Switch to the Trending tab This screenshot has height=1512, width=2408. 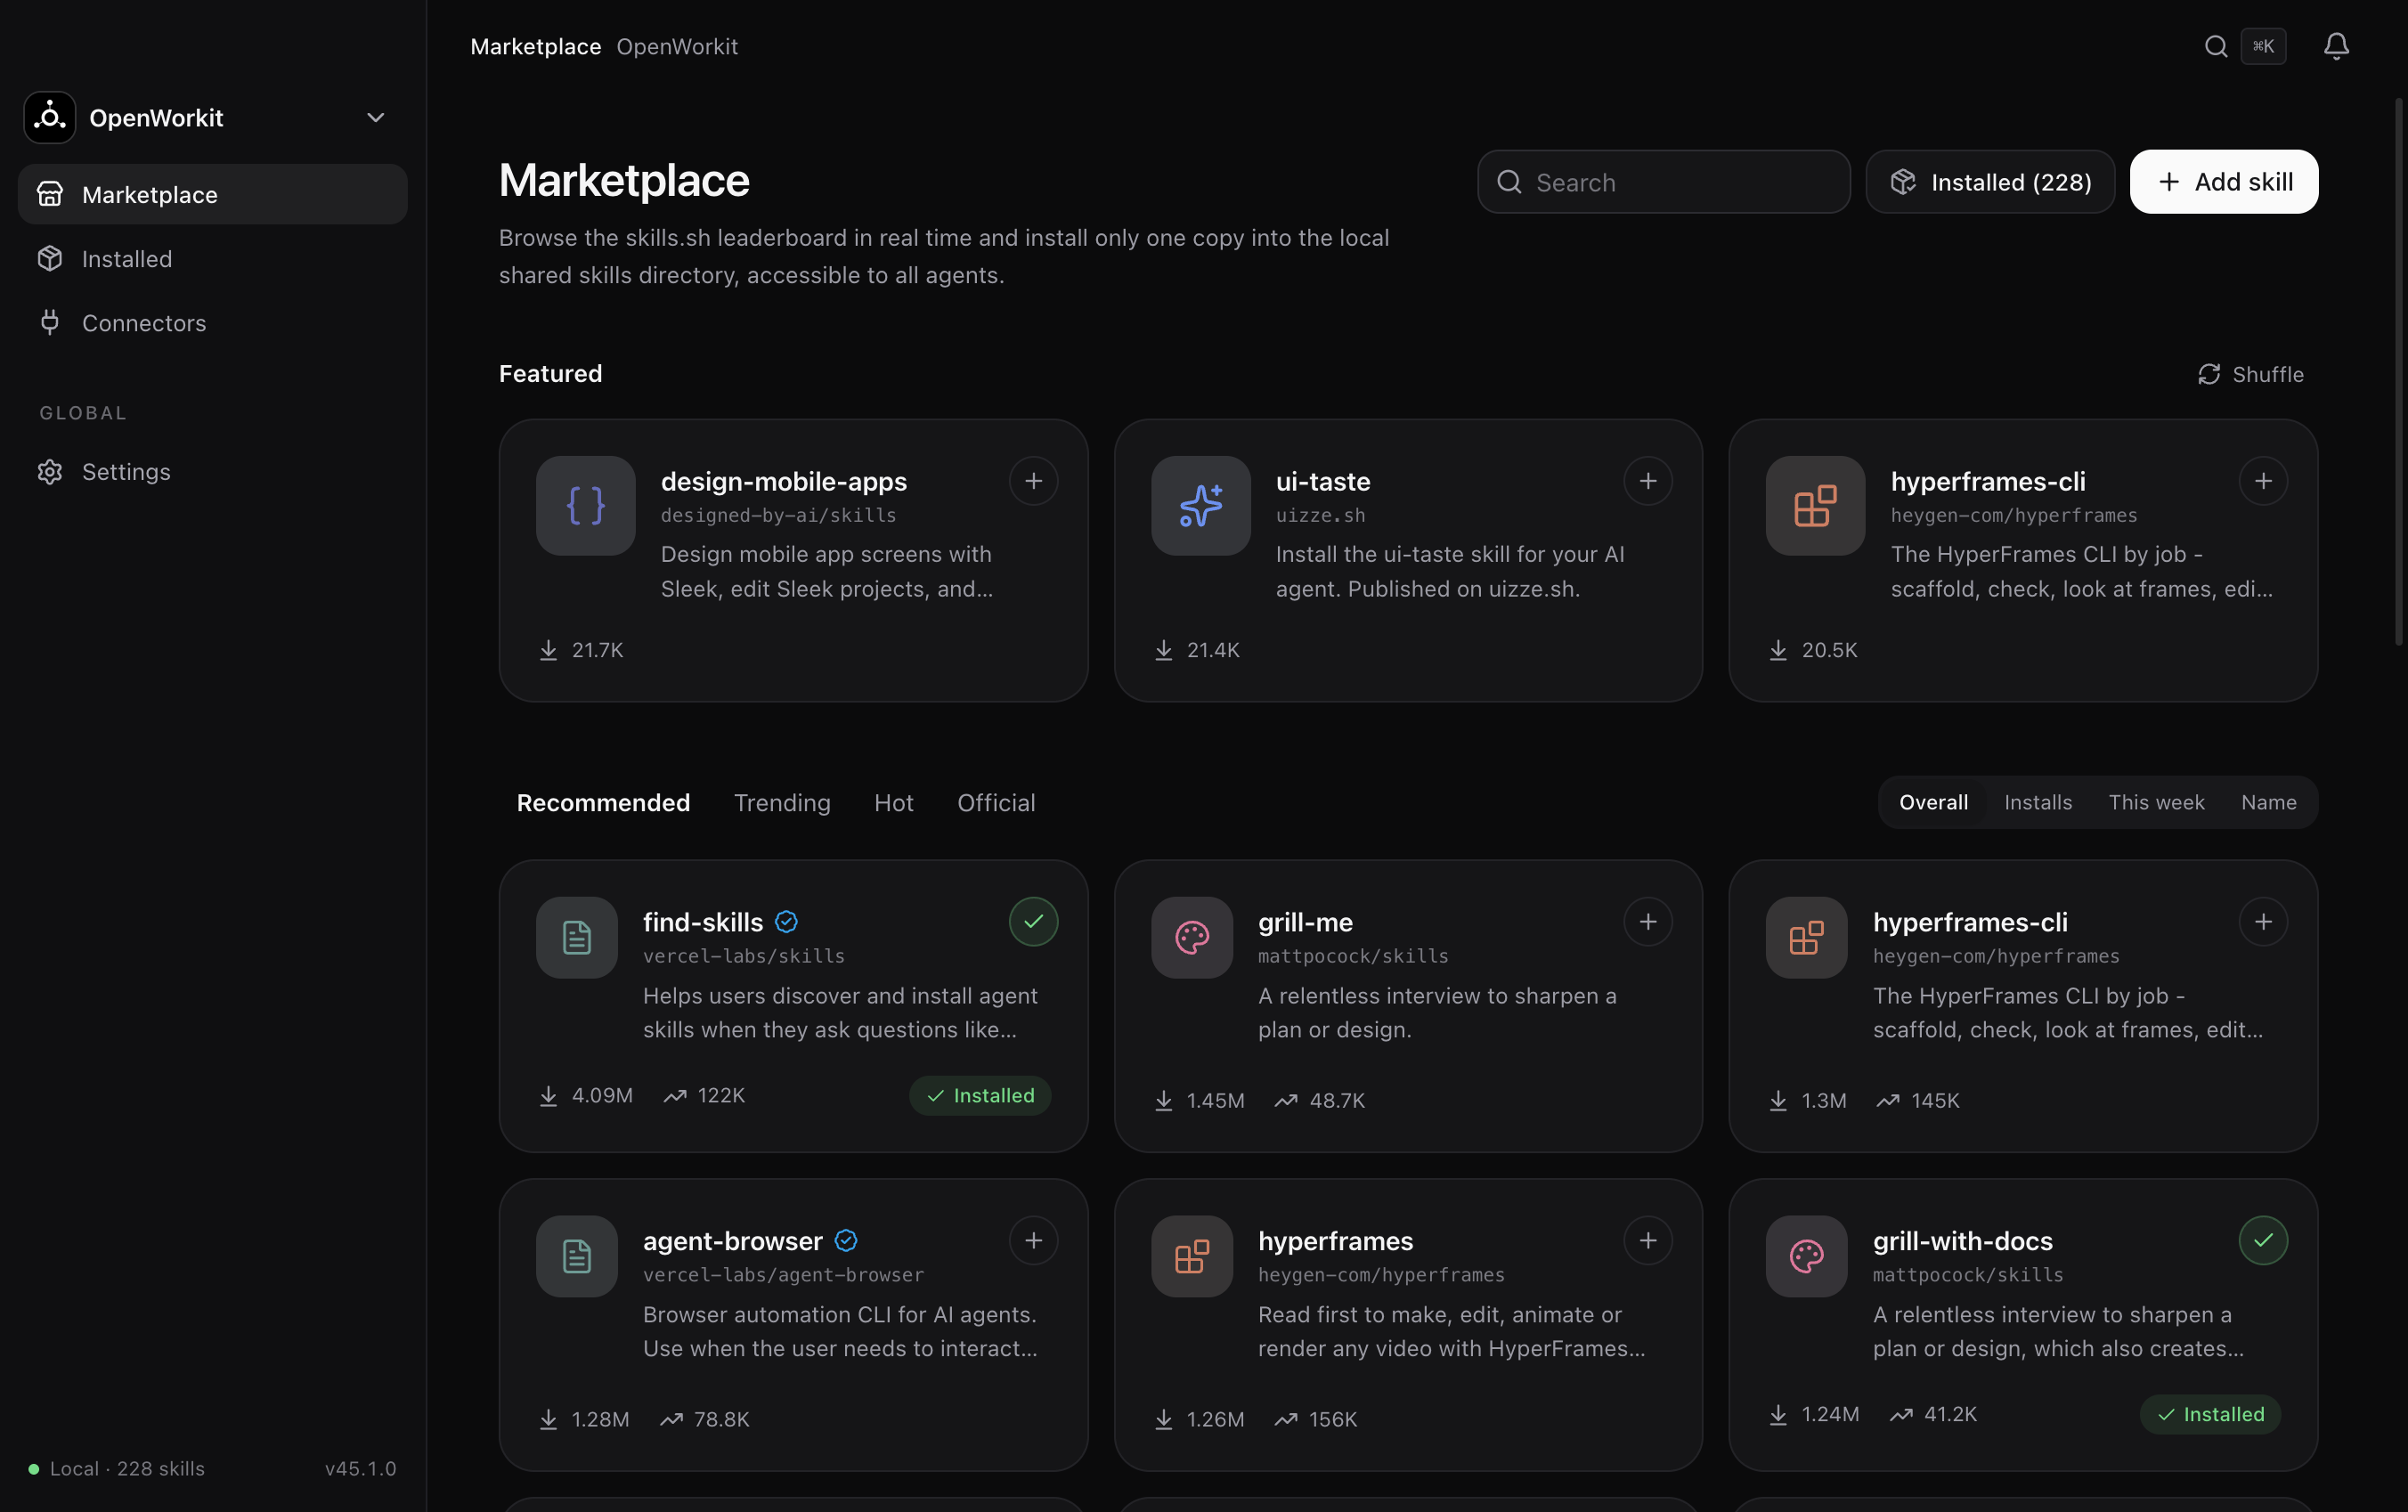click(782, 803)
